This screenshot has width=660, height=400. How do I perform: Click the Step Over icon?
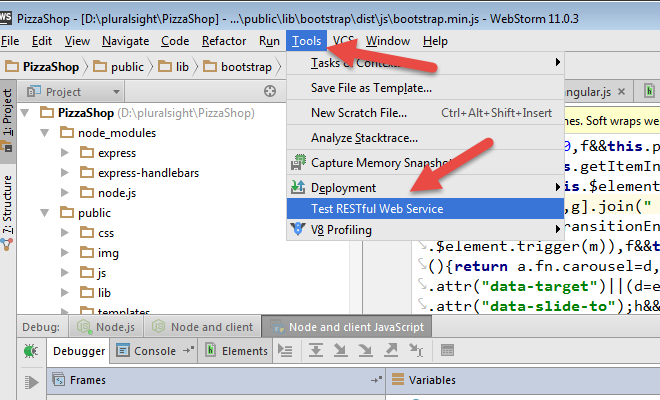(x=316, y=350)
